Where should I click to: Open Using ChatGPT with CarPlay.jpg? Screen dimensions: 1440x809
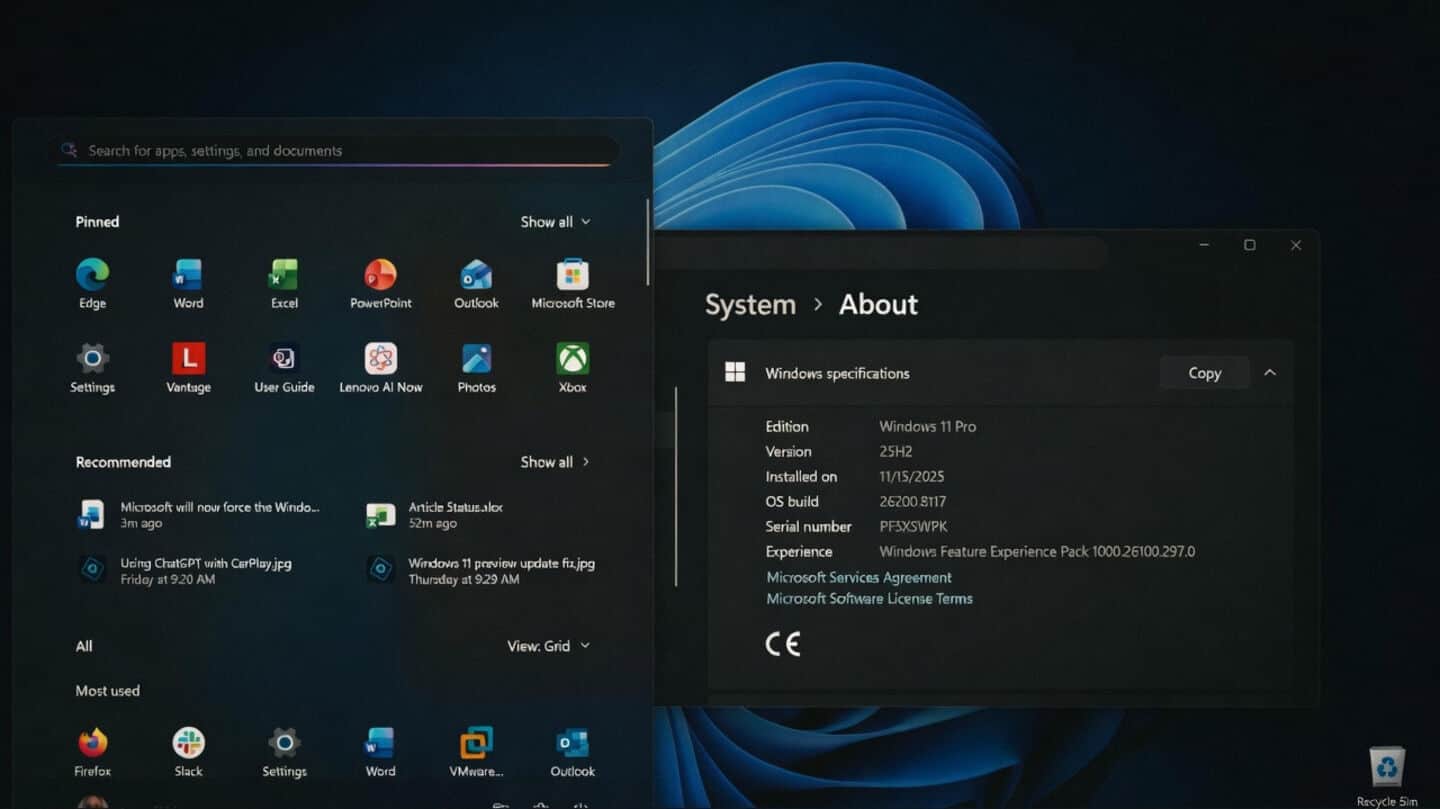[186, 571]
